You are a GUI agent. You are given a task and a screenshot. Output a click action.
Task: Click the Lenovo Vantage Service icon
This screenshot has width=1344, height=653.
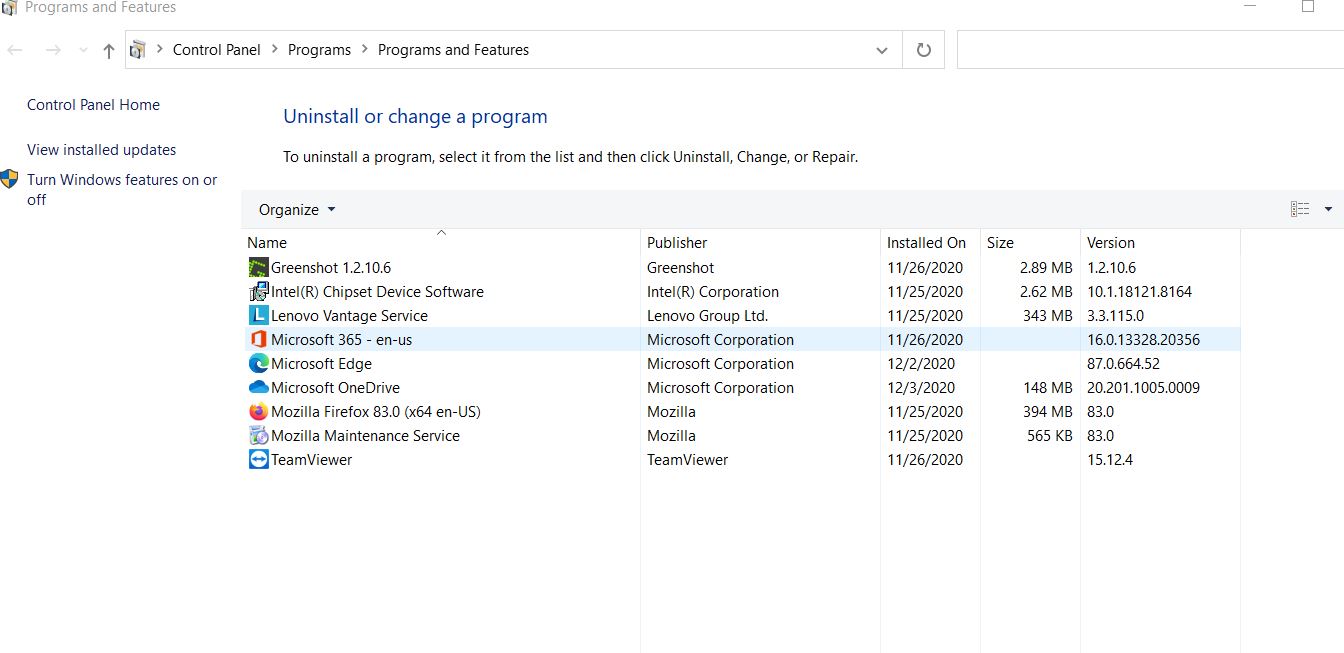coord(258,316)
